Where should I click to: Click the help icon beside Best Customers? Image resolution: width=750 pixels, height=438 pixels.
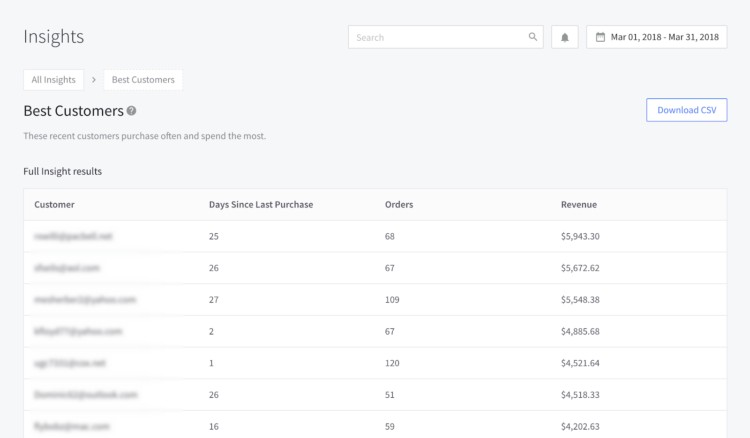[x=132, y=111]
